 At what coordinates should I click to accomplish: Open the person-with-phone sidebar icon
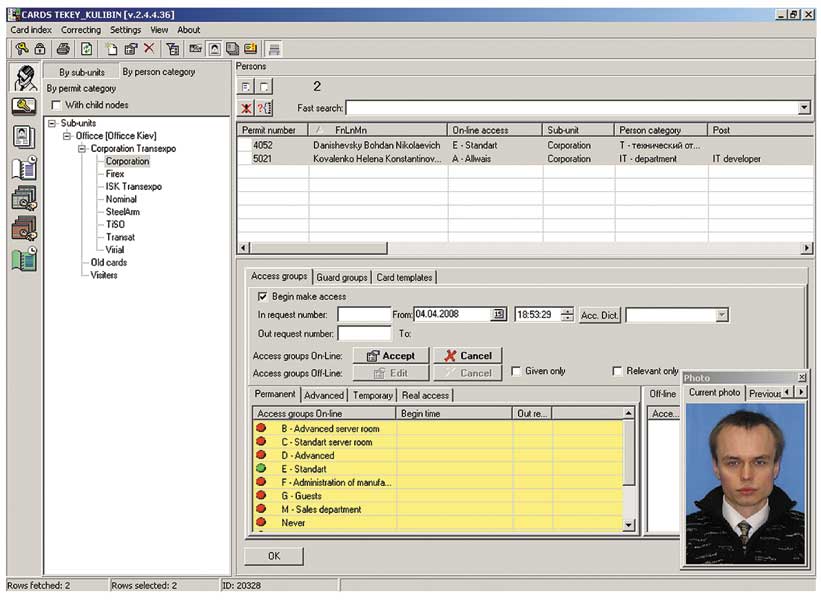point(23,78)
